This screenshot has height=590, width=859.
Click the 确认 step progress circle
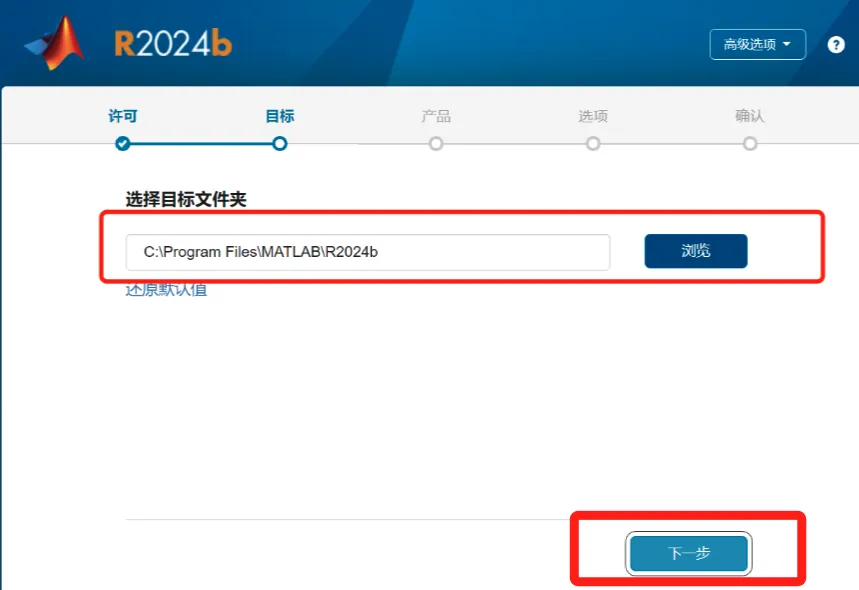tap(750, 144)
